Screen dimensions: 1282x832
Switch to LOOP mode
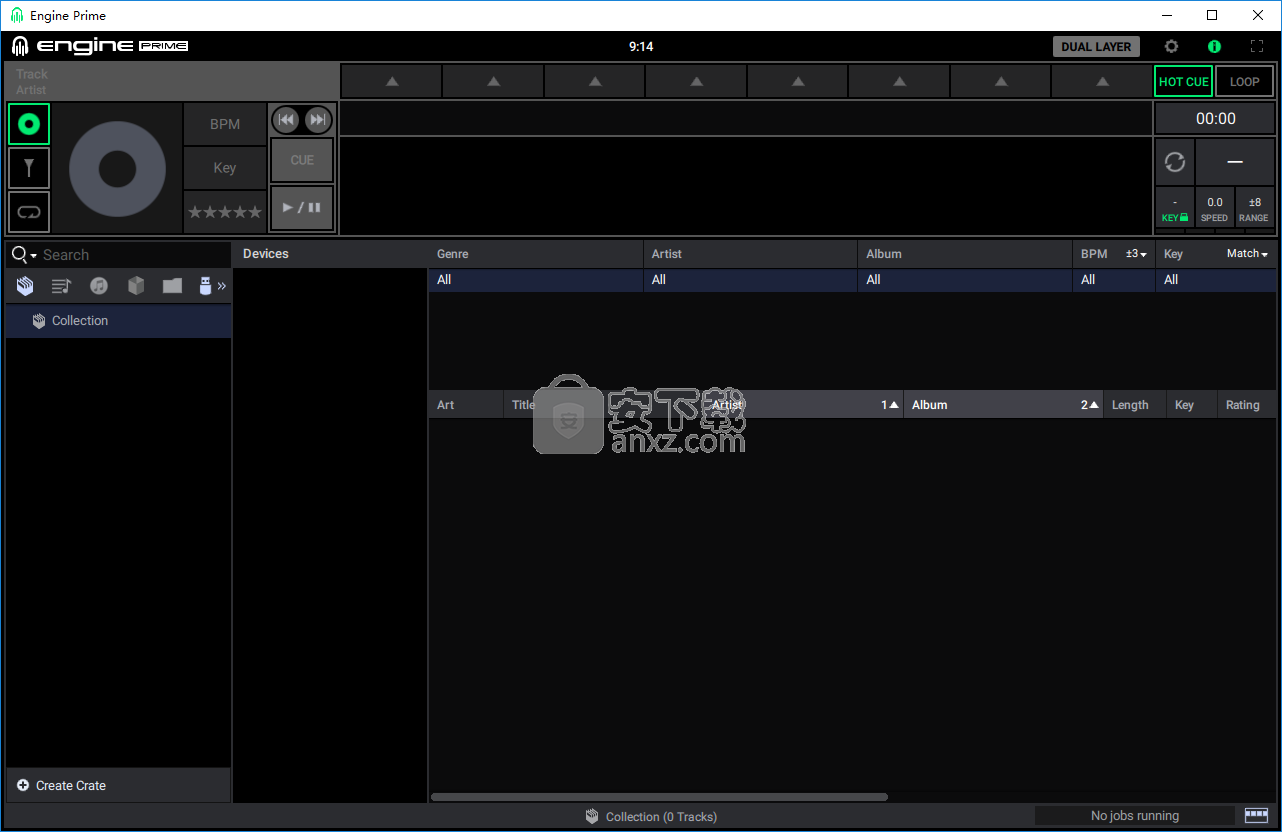pyautogui.click(x=1244, y=82)
